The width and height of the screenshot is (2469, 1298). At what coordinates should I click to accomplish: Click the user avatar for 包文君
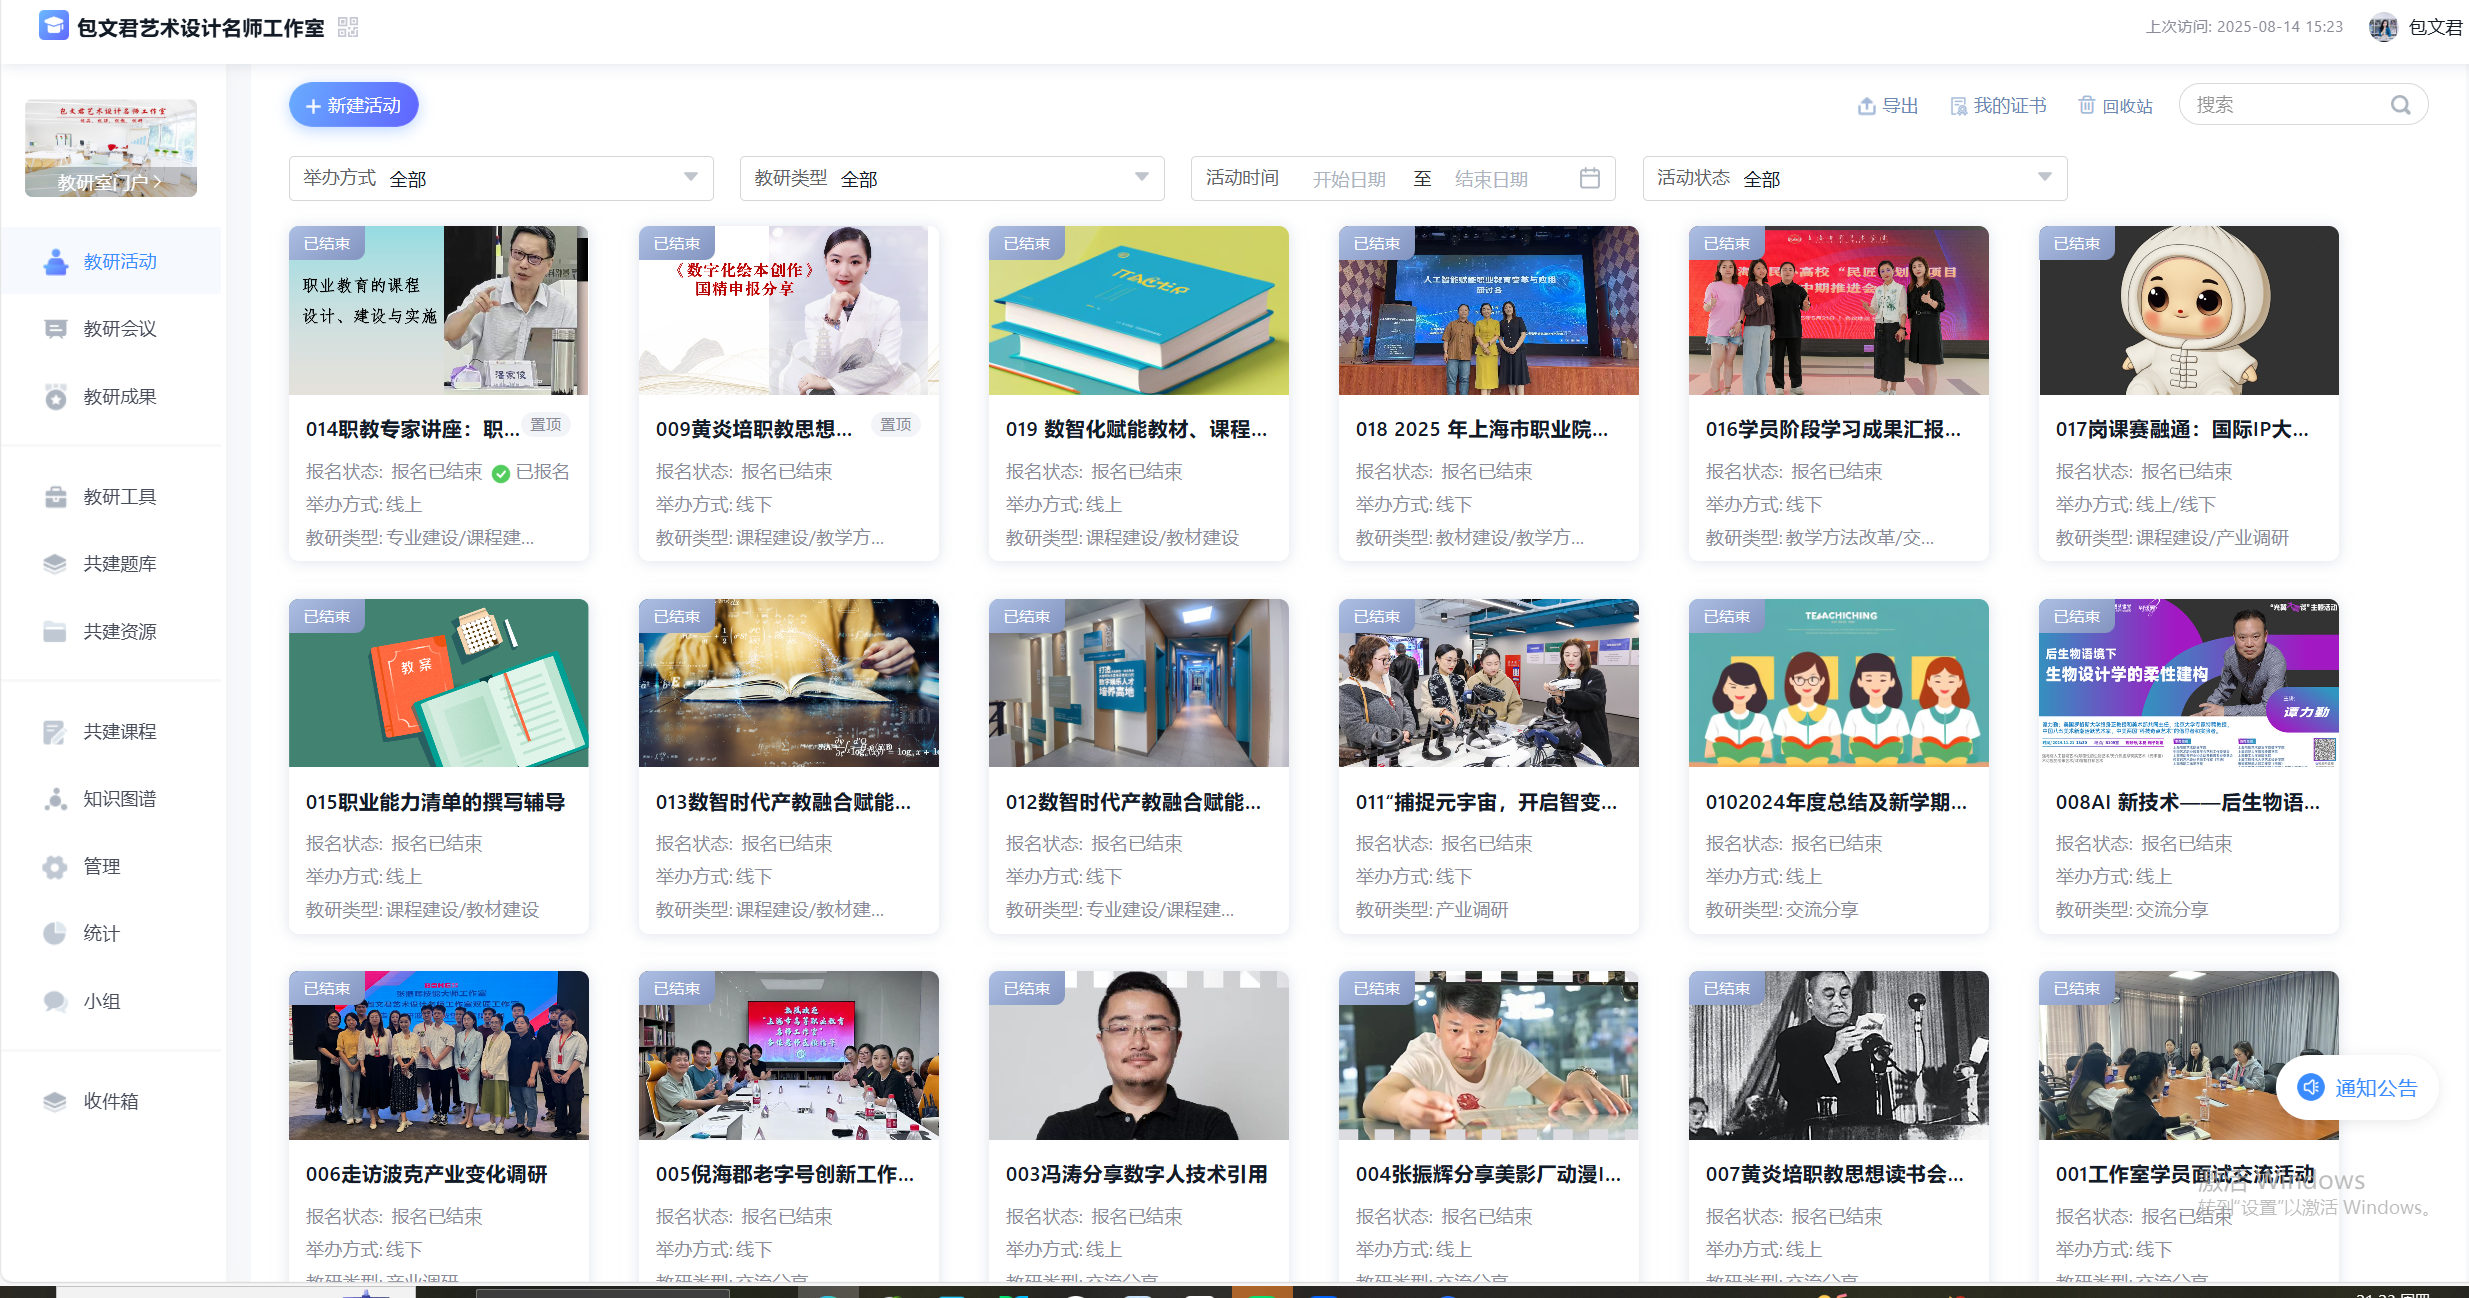click(x=2383, y=27)
